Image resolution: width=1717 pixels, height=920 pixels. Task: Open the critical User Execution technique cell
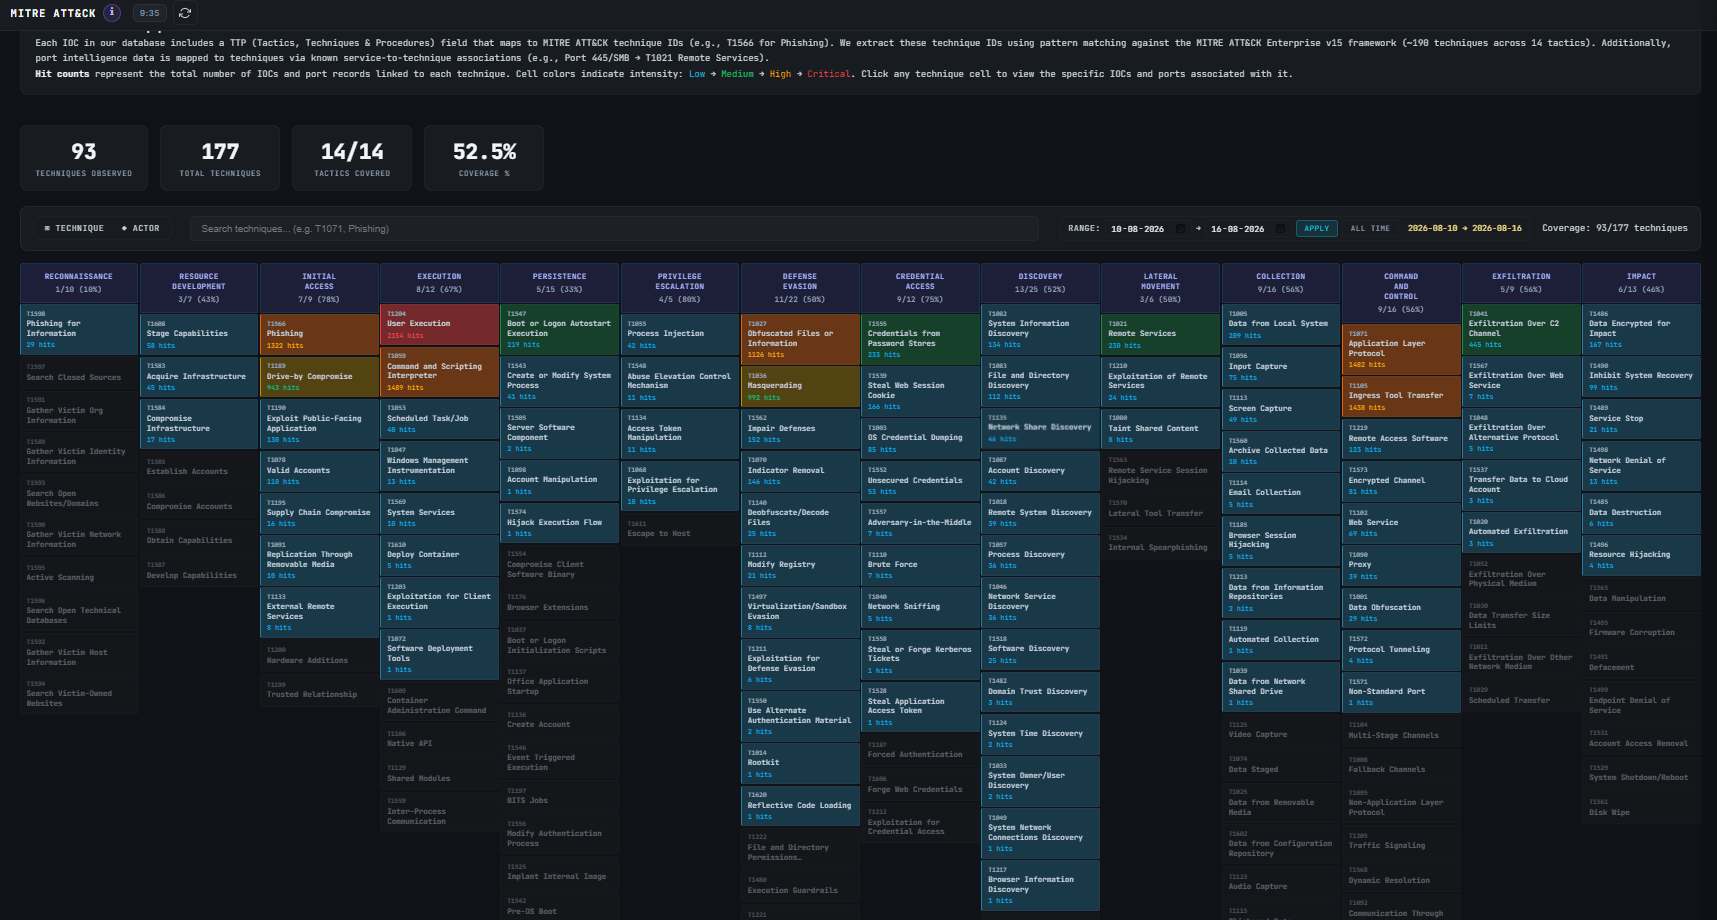click(440, 324)
